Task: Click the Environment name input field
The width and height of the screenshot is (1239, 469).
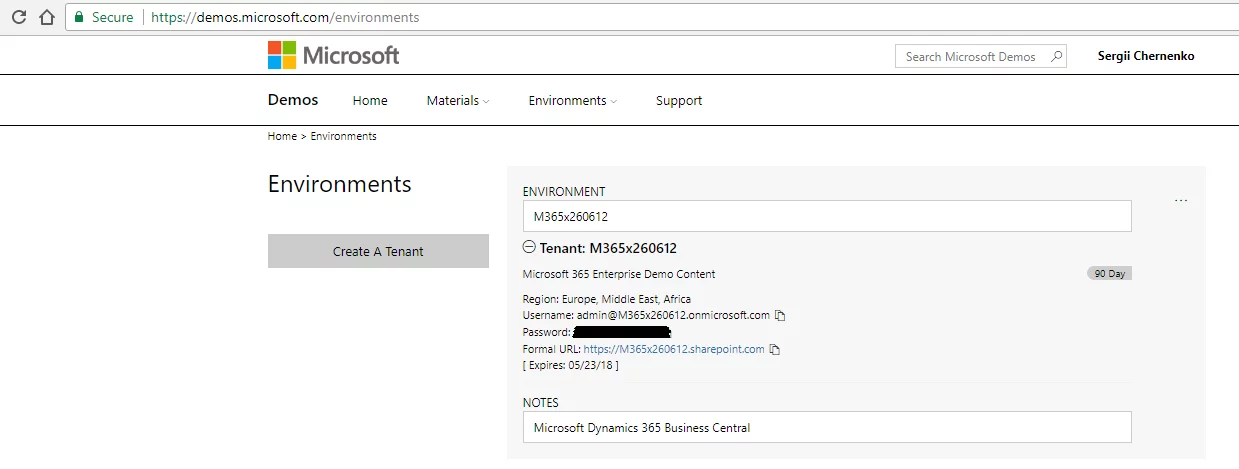Action: (827, 216)
